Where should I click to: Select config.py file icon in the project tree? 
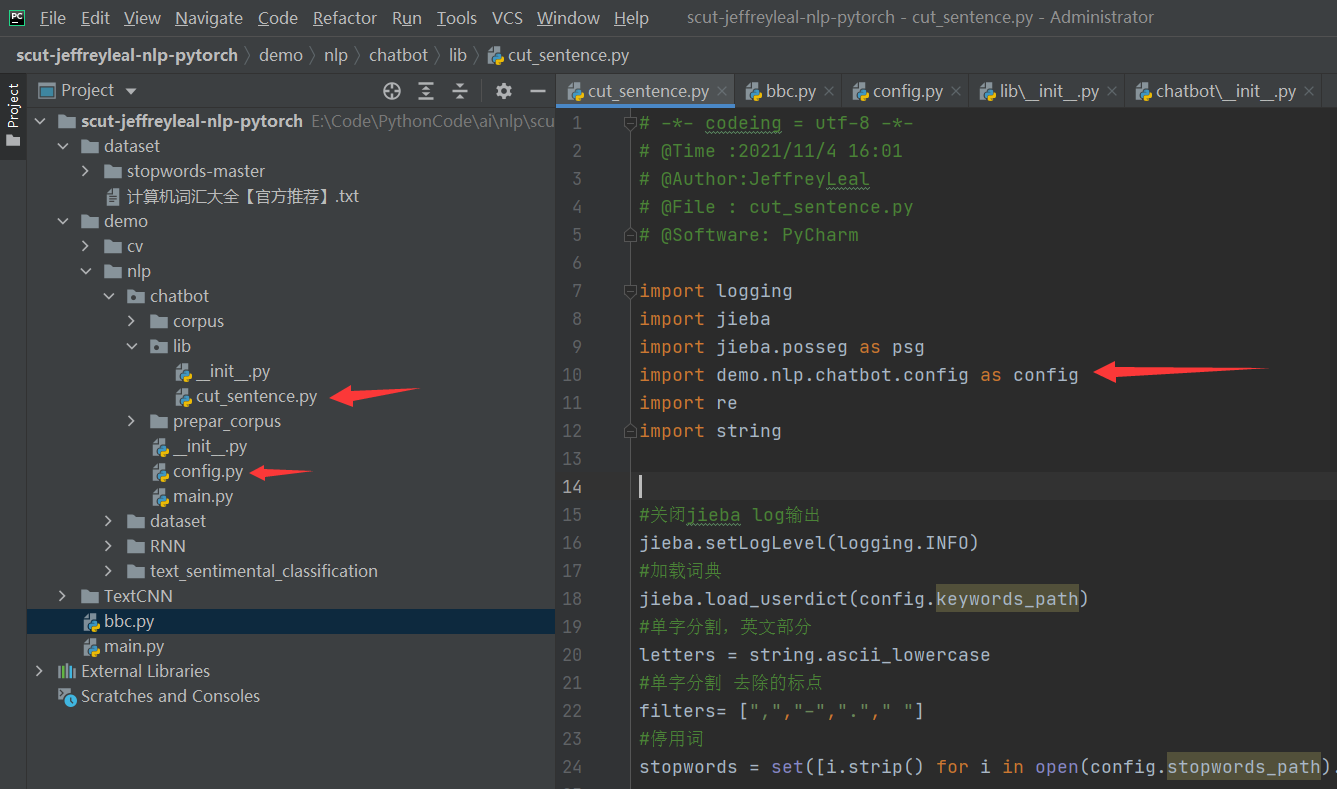160,472
